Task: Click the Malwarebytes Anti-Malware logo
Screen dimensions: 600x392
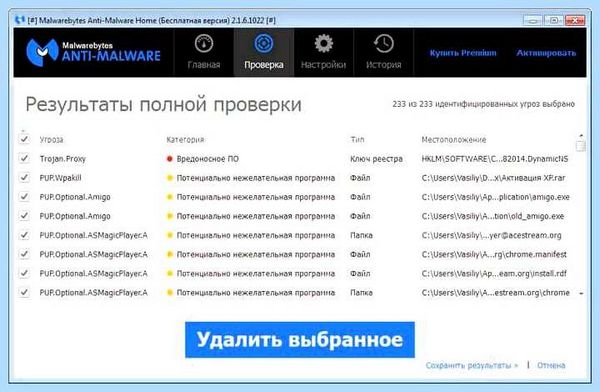Action: click(x=93, y=52)
